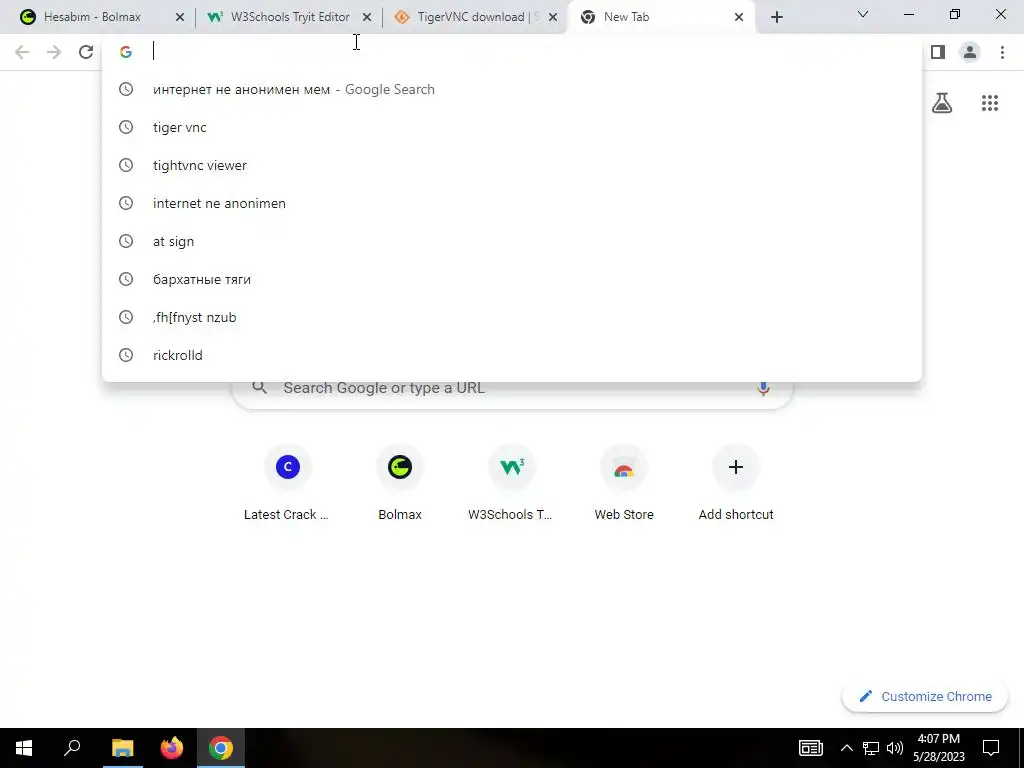Open File Explorer from taskbar
The width and height of the screenshot is (1024, 768).
[122, 748]
